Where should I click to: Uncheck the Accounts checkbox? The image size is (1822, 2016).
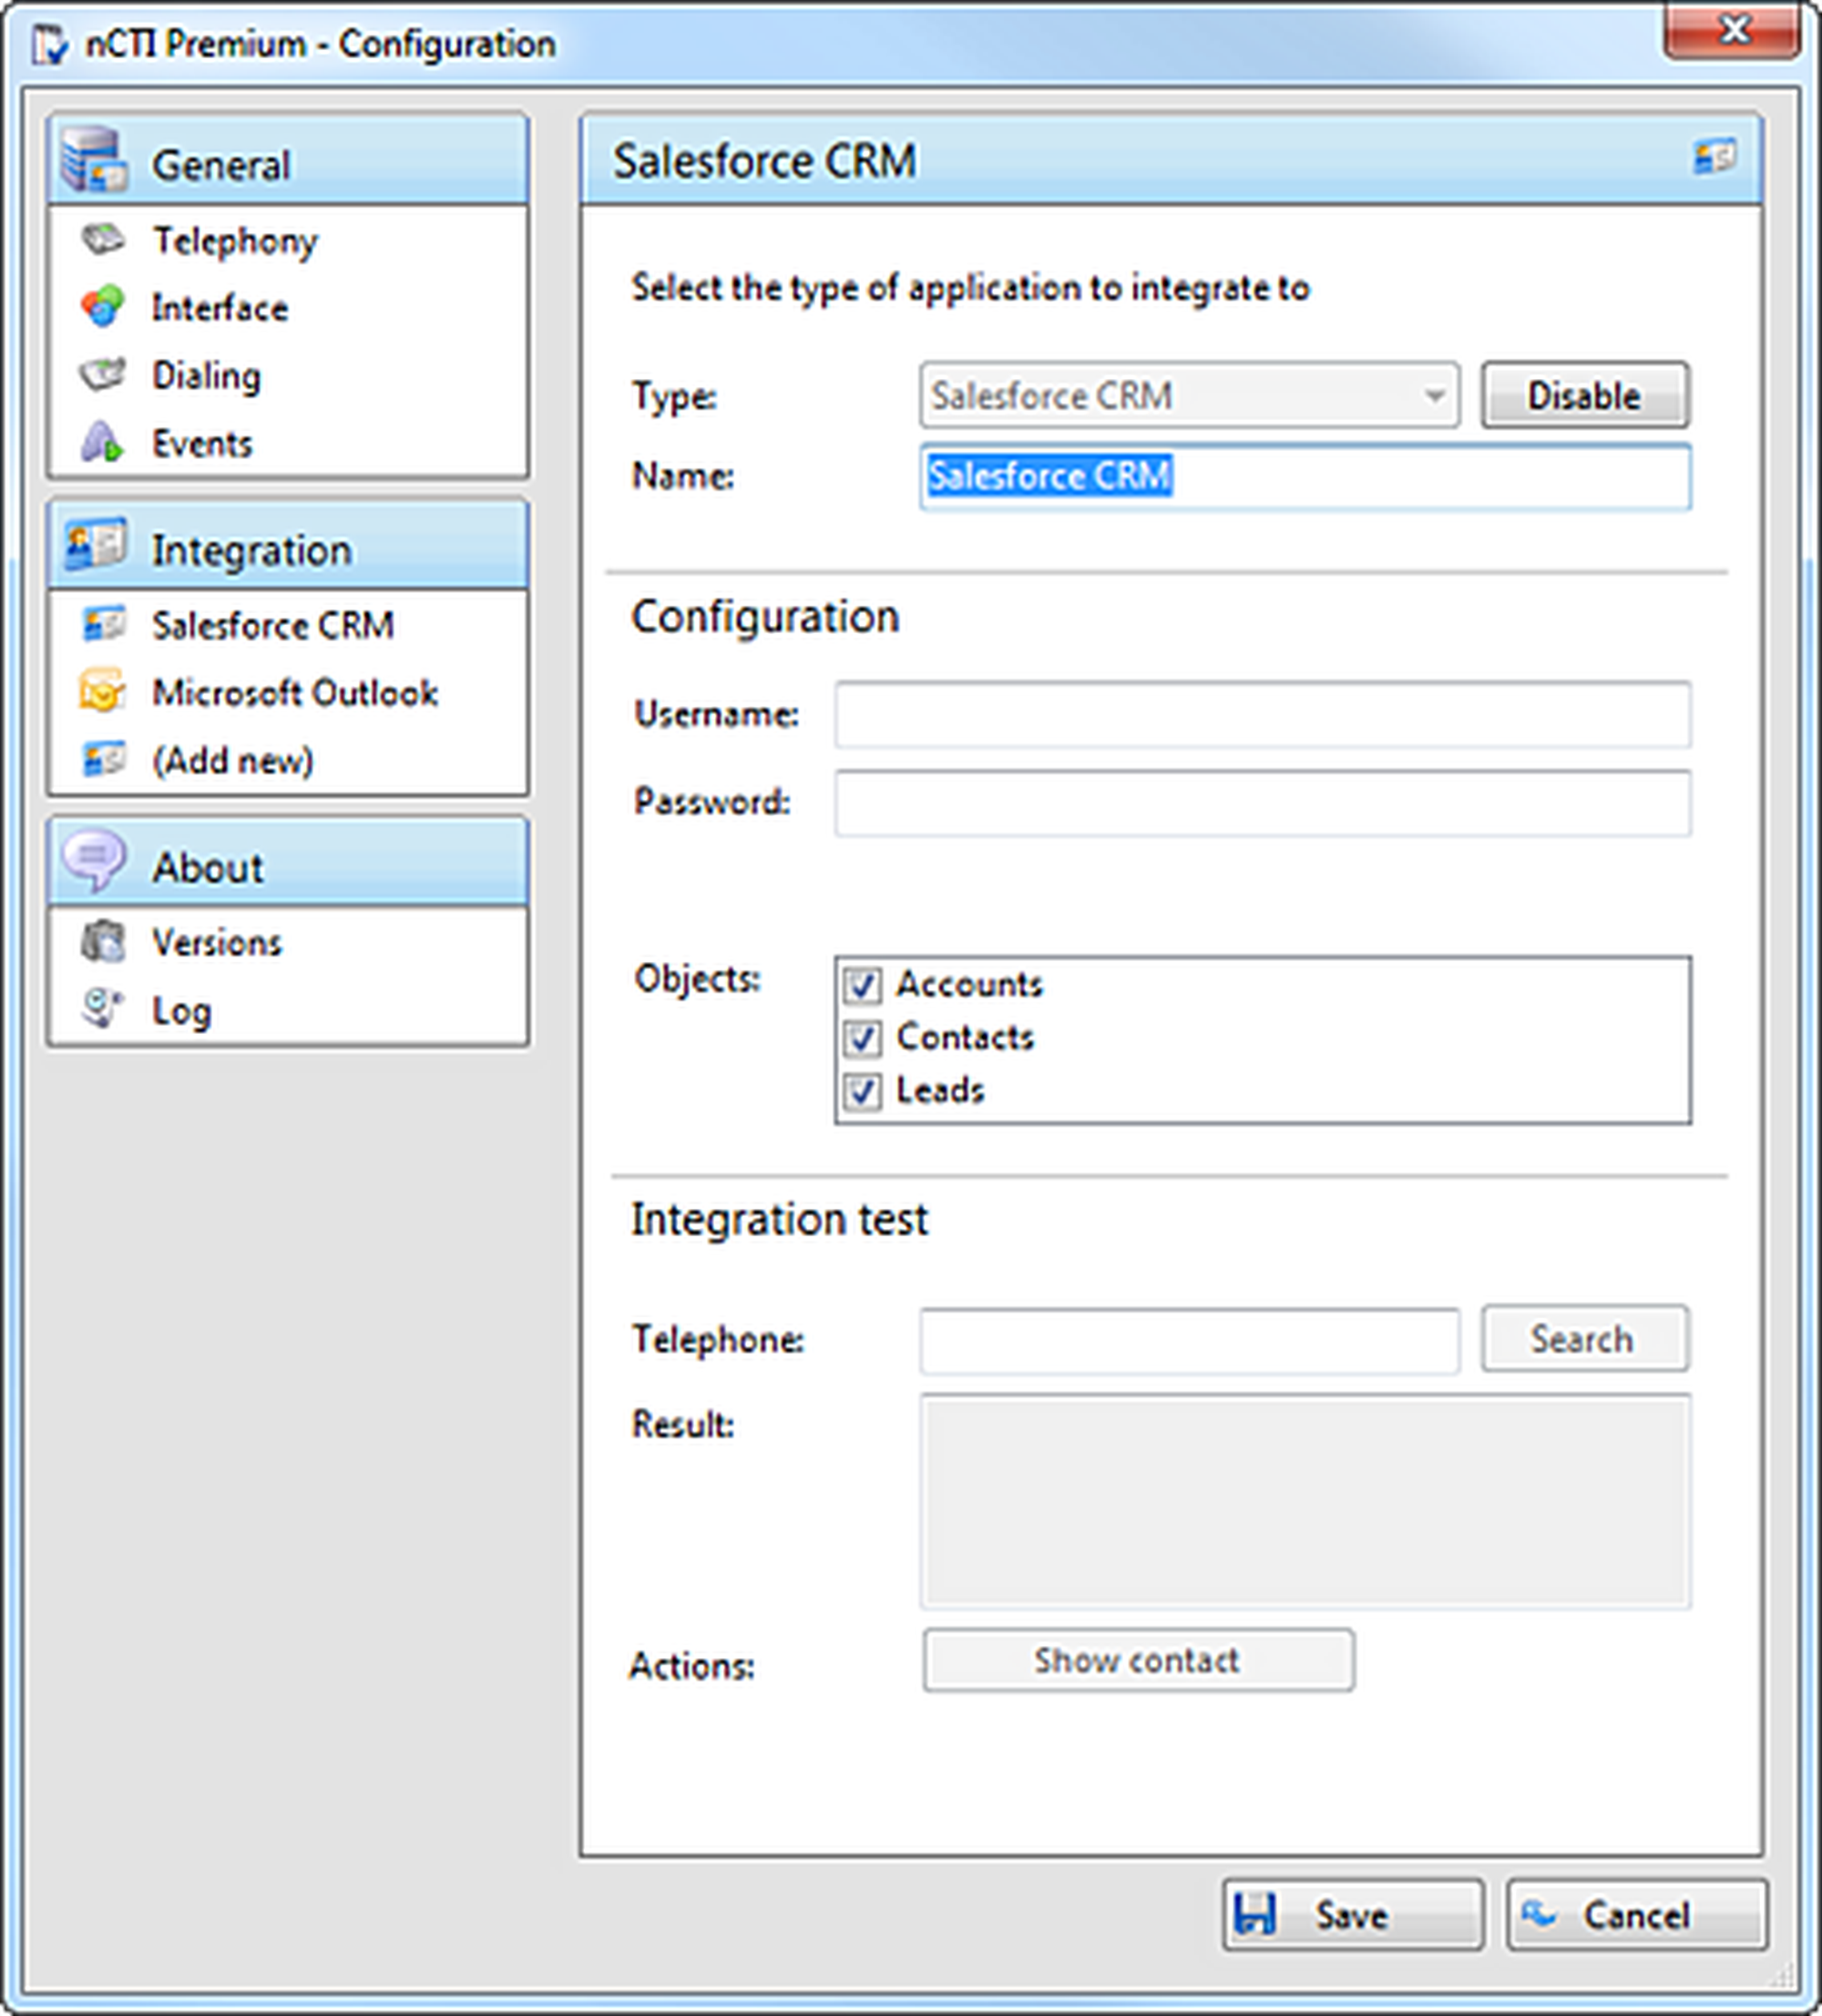[862, 985]
